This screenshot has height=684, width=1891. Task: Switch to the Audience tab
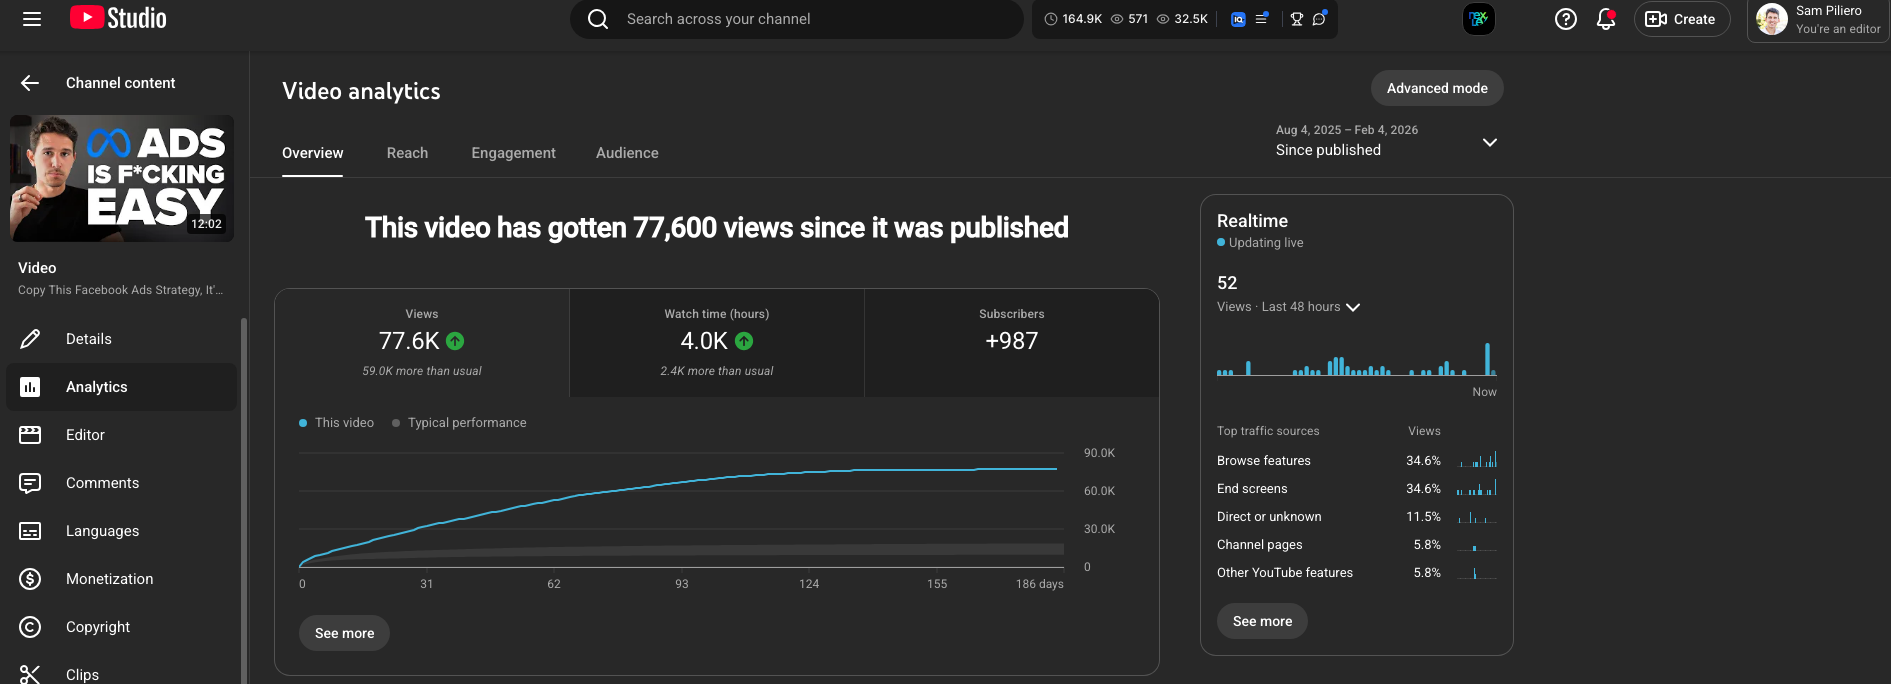click(x=627, y=153)
